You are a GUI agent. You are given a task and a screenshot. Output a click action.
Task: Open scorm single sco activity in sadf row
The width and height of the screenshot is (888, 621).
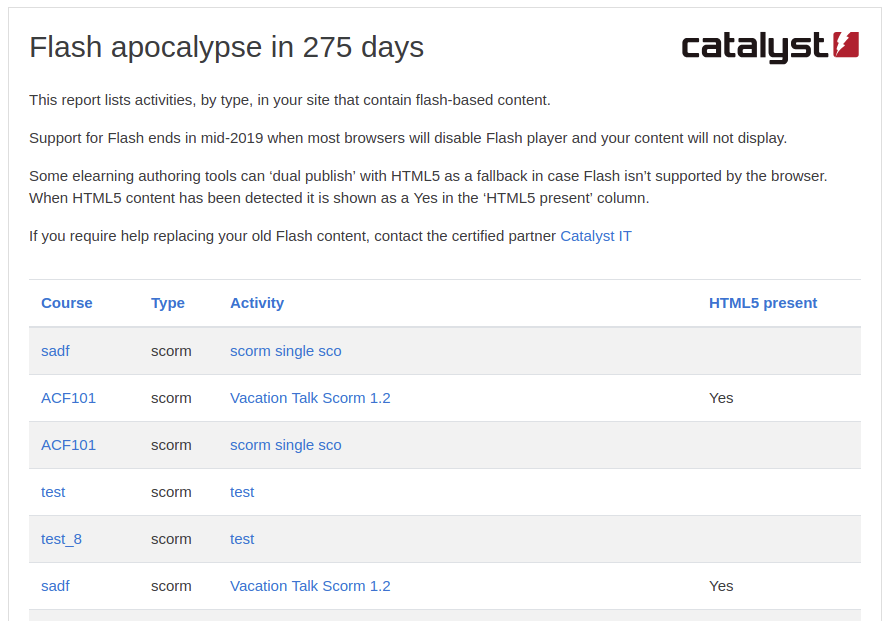(x=285, y=351)
